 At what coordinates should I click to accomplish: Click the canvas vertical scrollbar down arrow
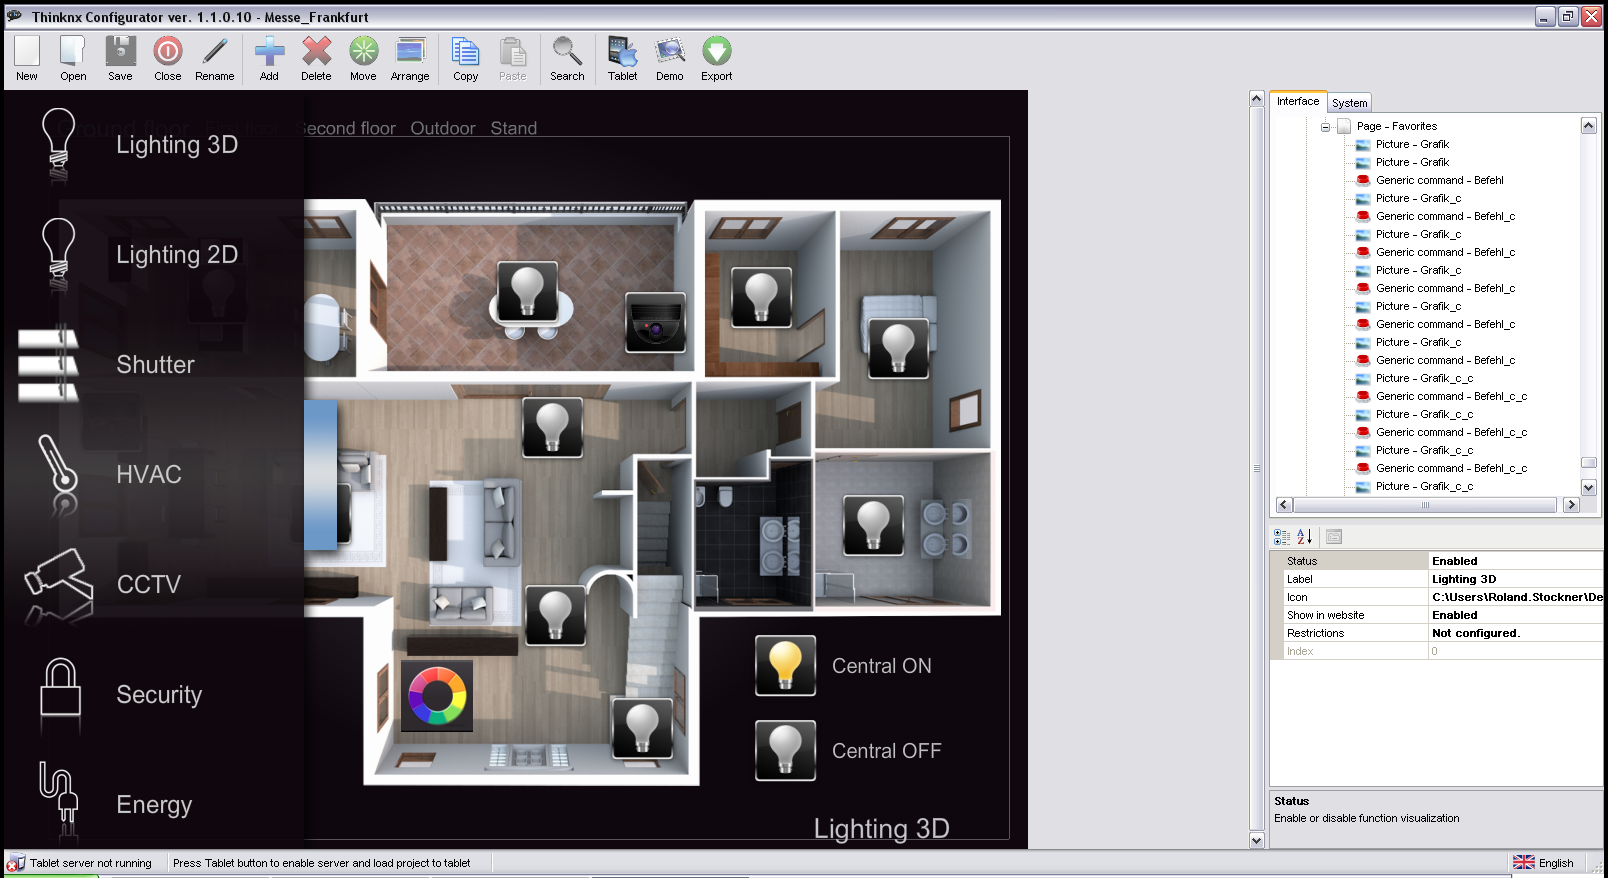click(x=1257, y=840)
